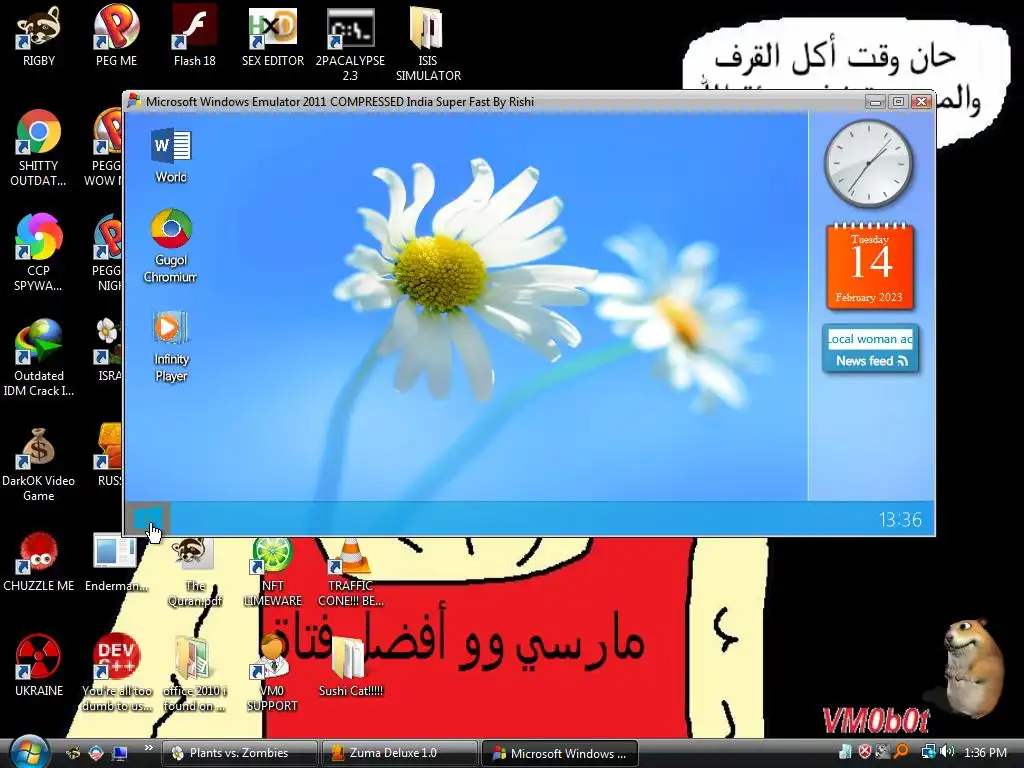Click the red security shield tray icon
The height and width of the screenshot is (768, 1024).
click(865, 752)
